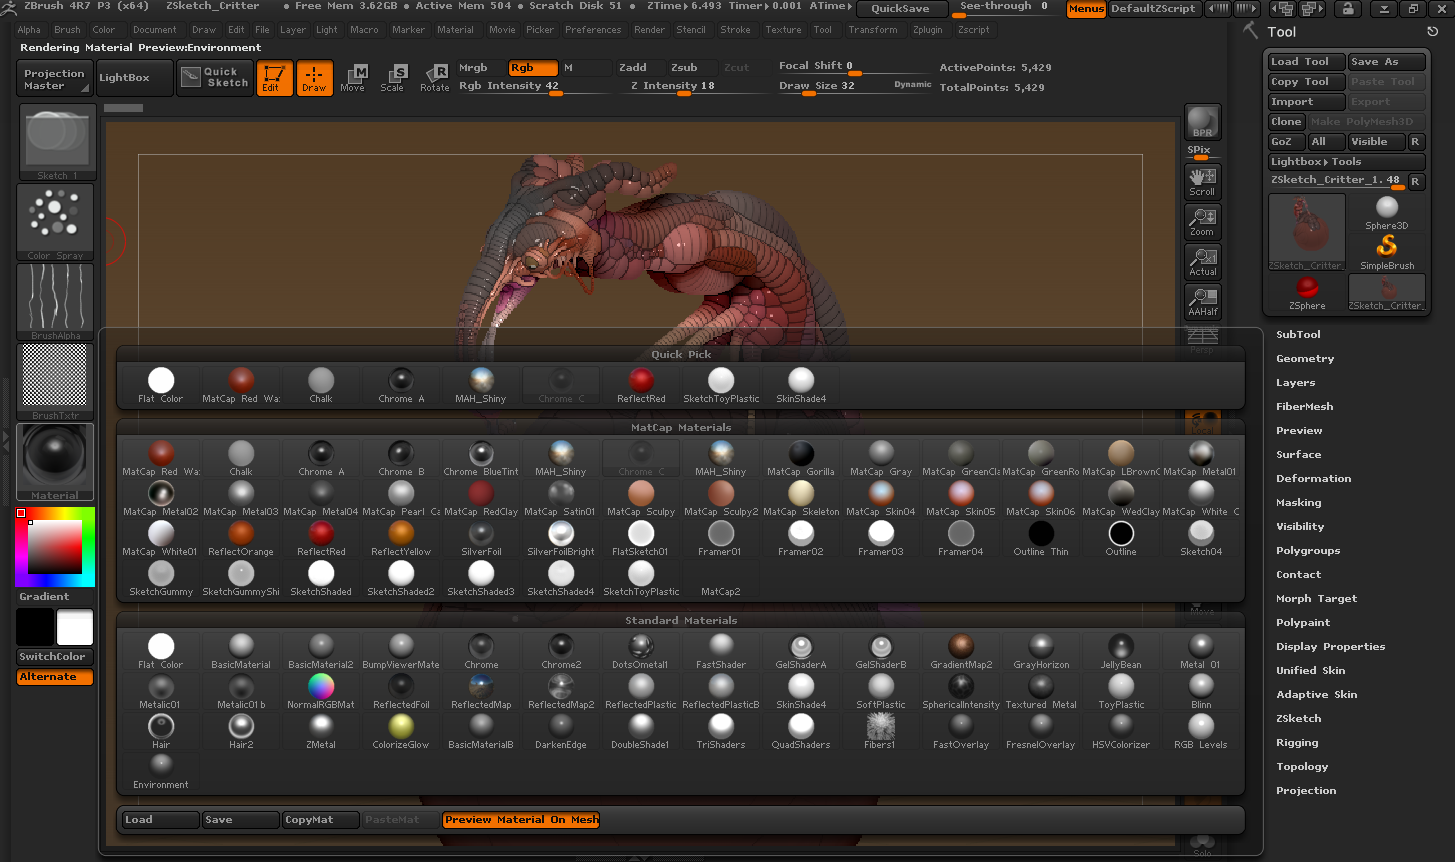The height and width of the screenshot is (862, 1455).
Task: Pick the ToyPlastic material
Action: [1121, 692]
